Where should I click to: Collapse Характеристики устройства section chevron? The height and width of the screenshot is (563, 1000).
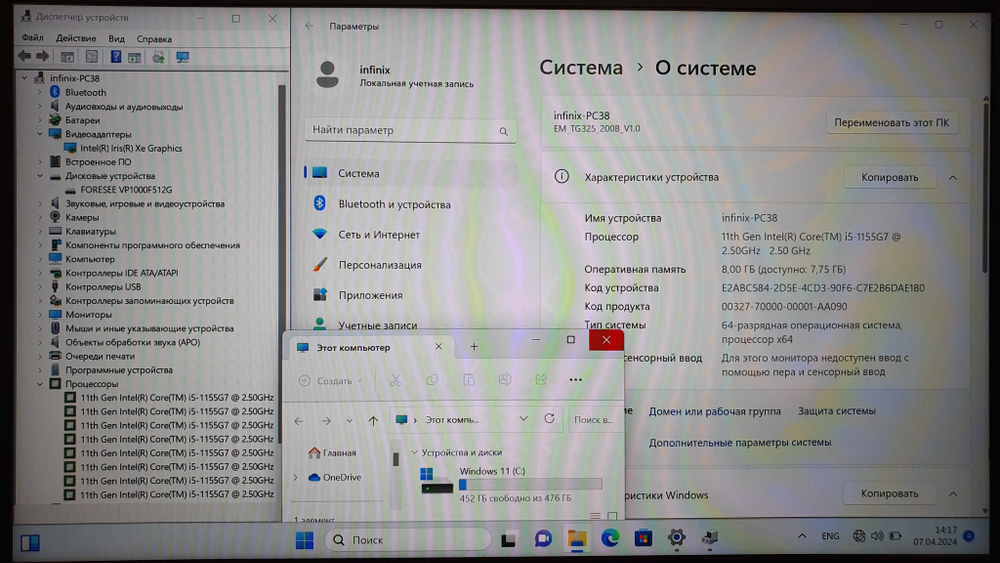click(x=953, y=178)
